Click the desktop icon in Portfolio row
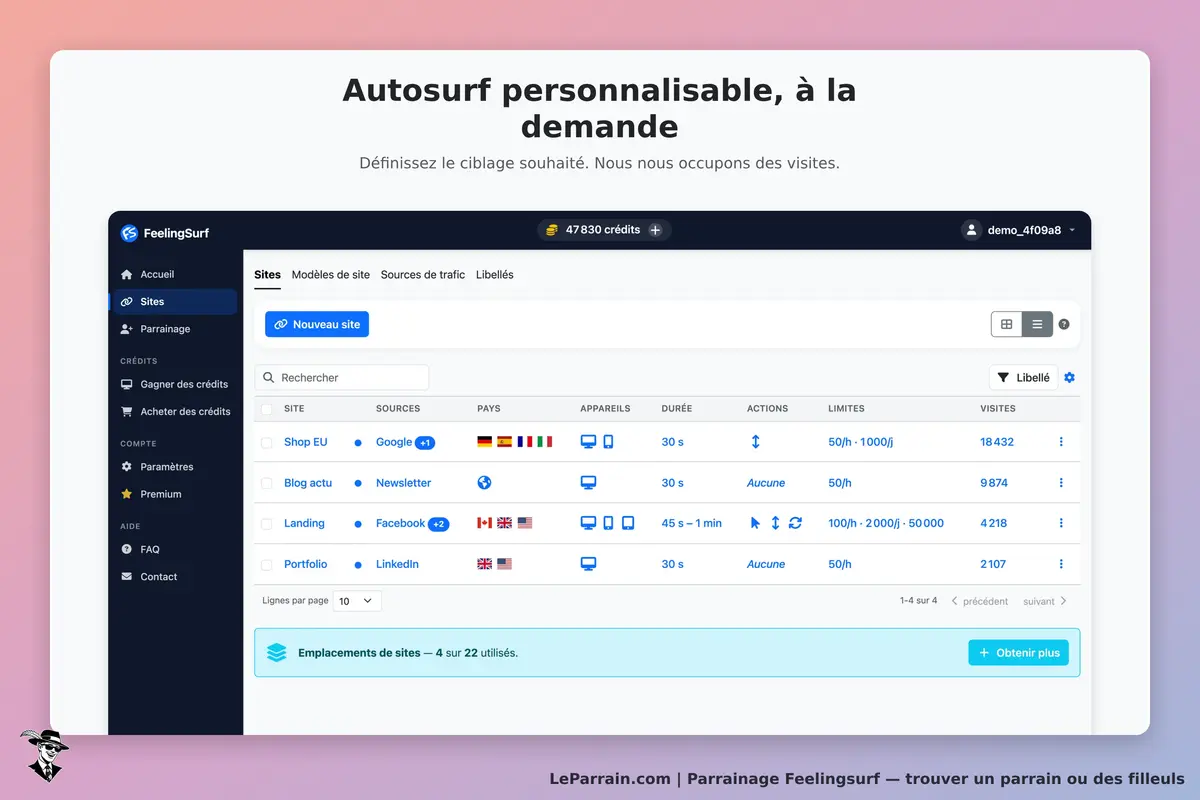This screenshot has width=1200, height=800. (x=589, y=564)
